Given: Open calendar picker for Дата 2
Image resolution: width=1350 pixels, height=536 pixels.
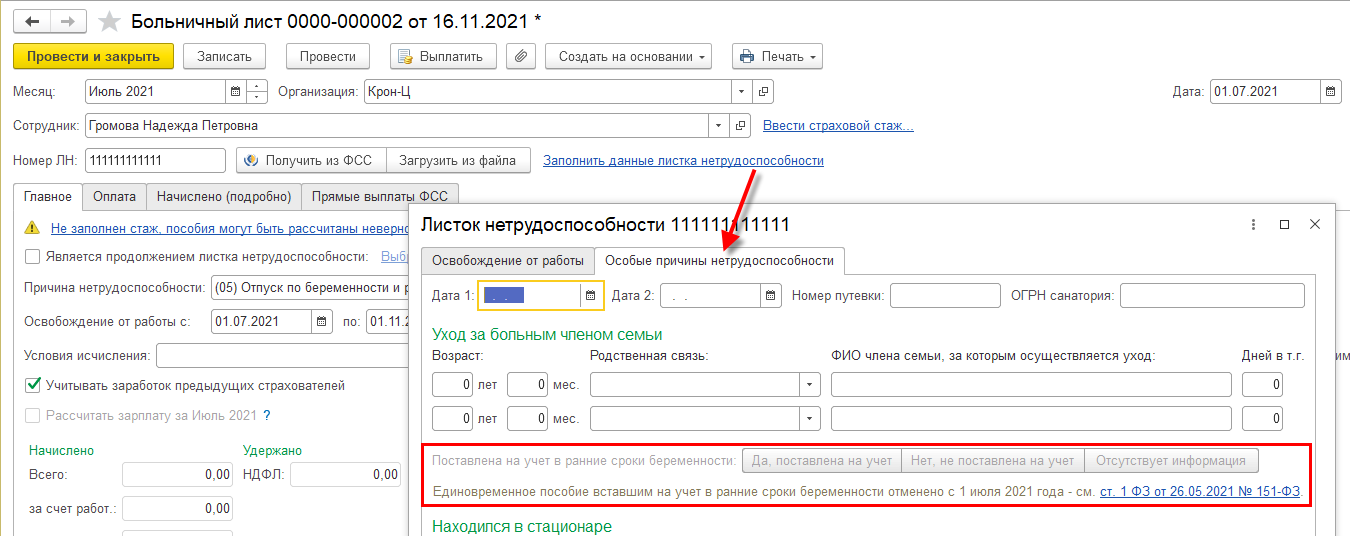Looking at the screenshot, I should pos(771,295).
